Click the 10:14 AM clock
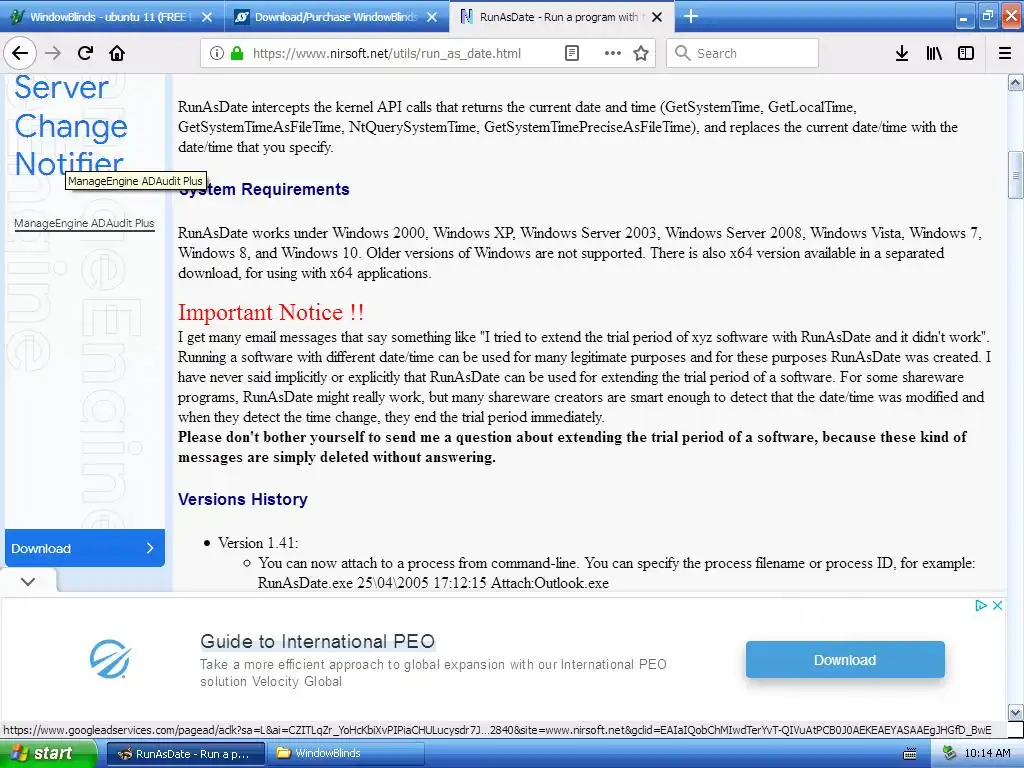This screenshot has height=768, width=1024. 987,754
